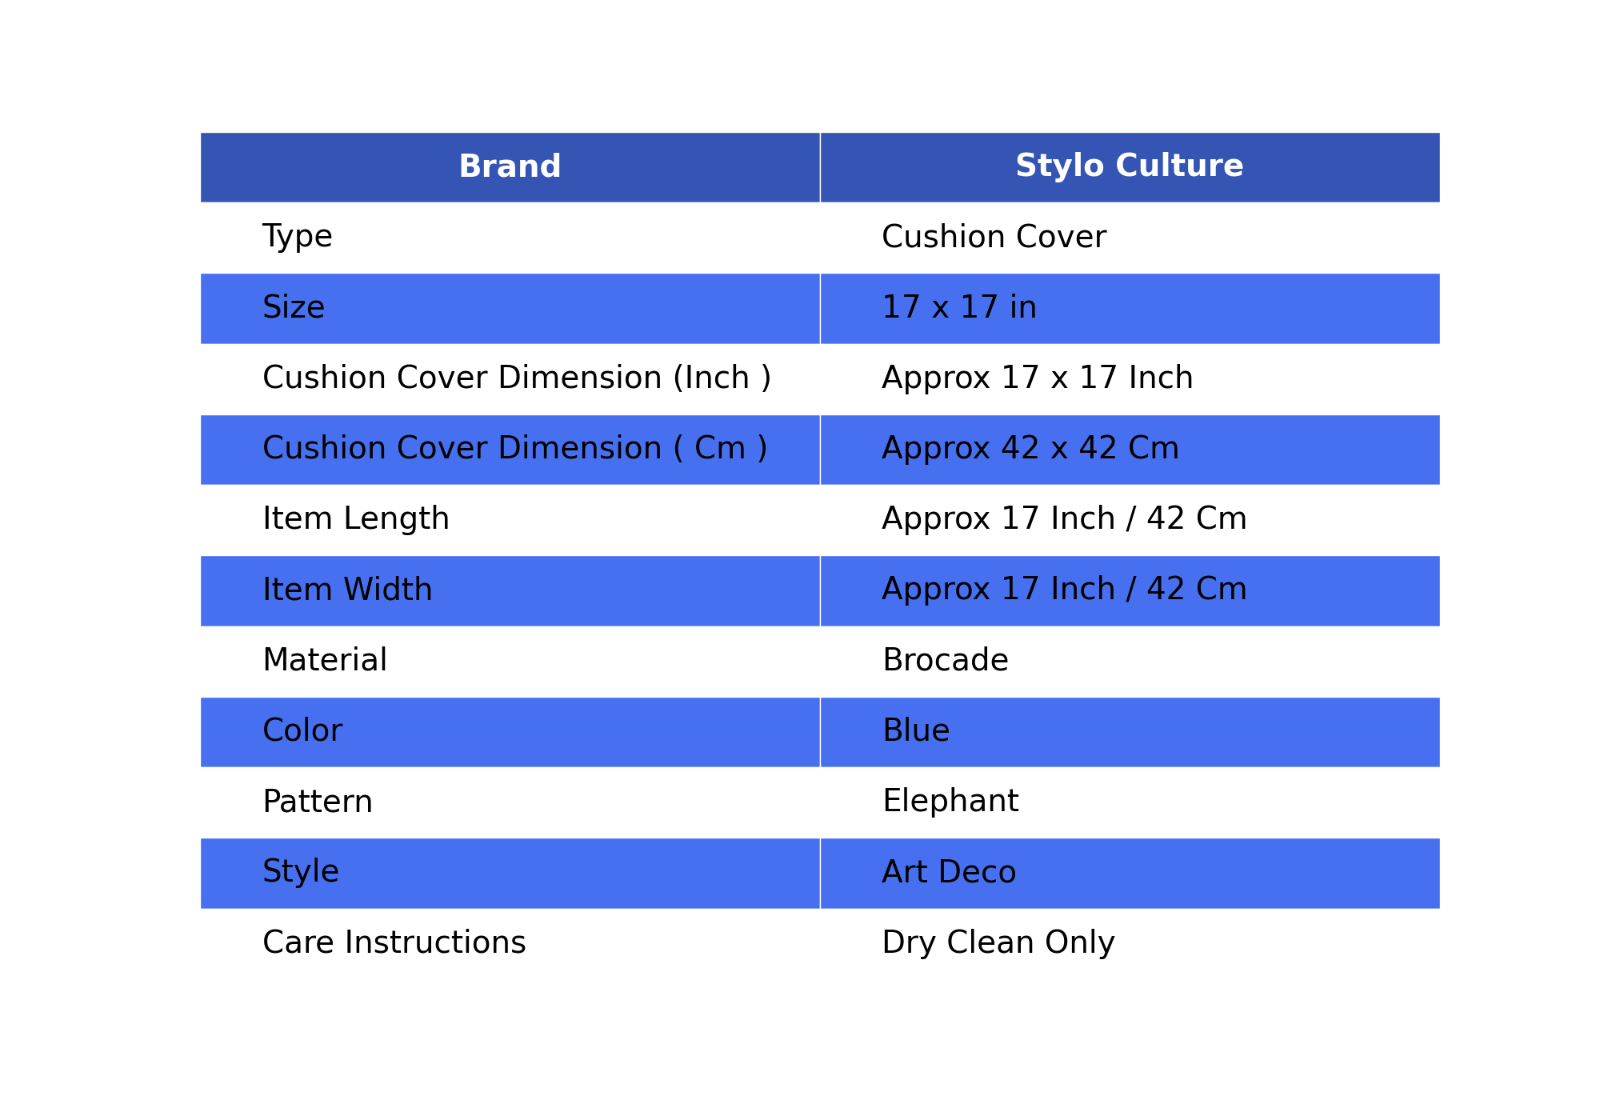The width and height of the screenshot is (1600, 1100).
Task: Click the Elephant pattern value
Action: point(950,802)
